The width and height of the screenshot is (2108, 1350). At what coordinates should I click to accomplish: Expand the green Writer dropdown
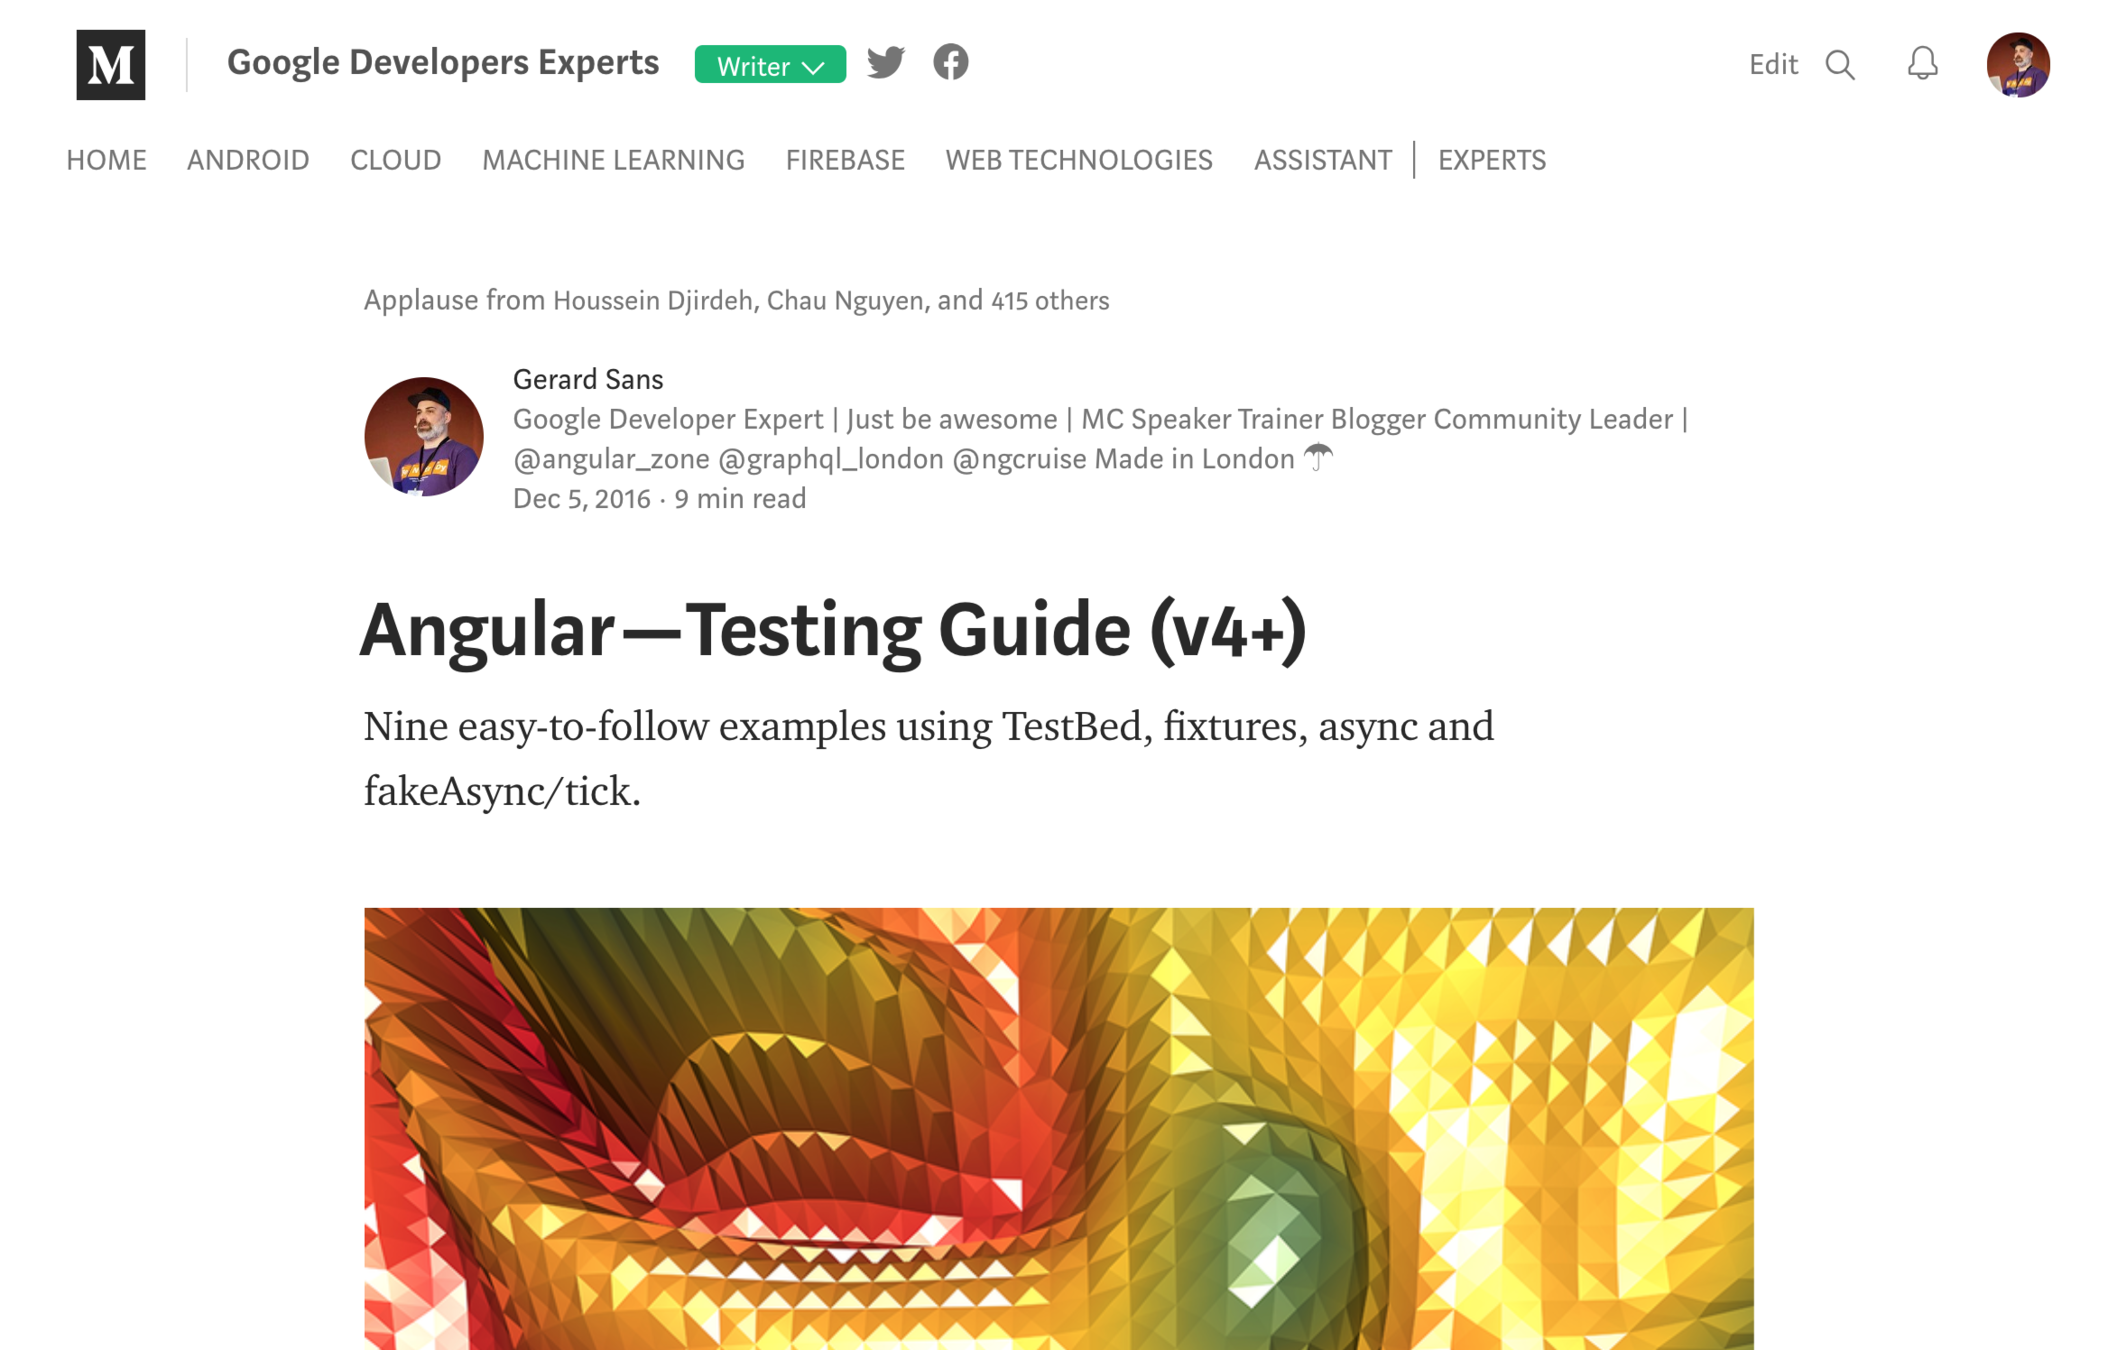point(770,65)
